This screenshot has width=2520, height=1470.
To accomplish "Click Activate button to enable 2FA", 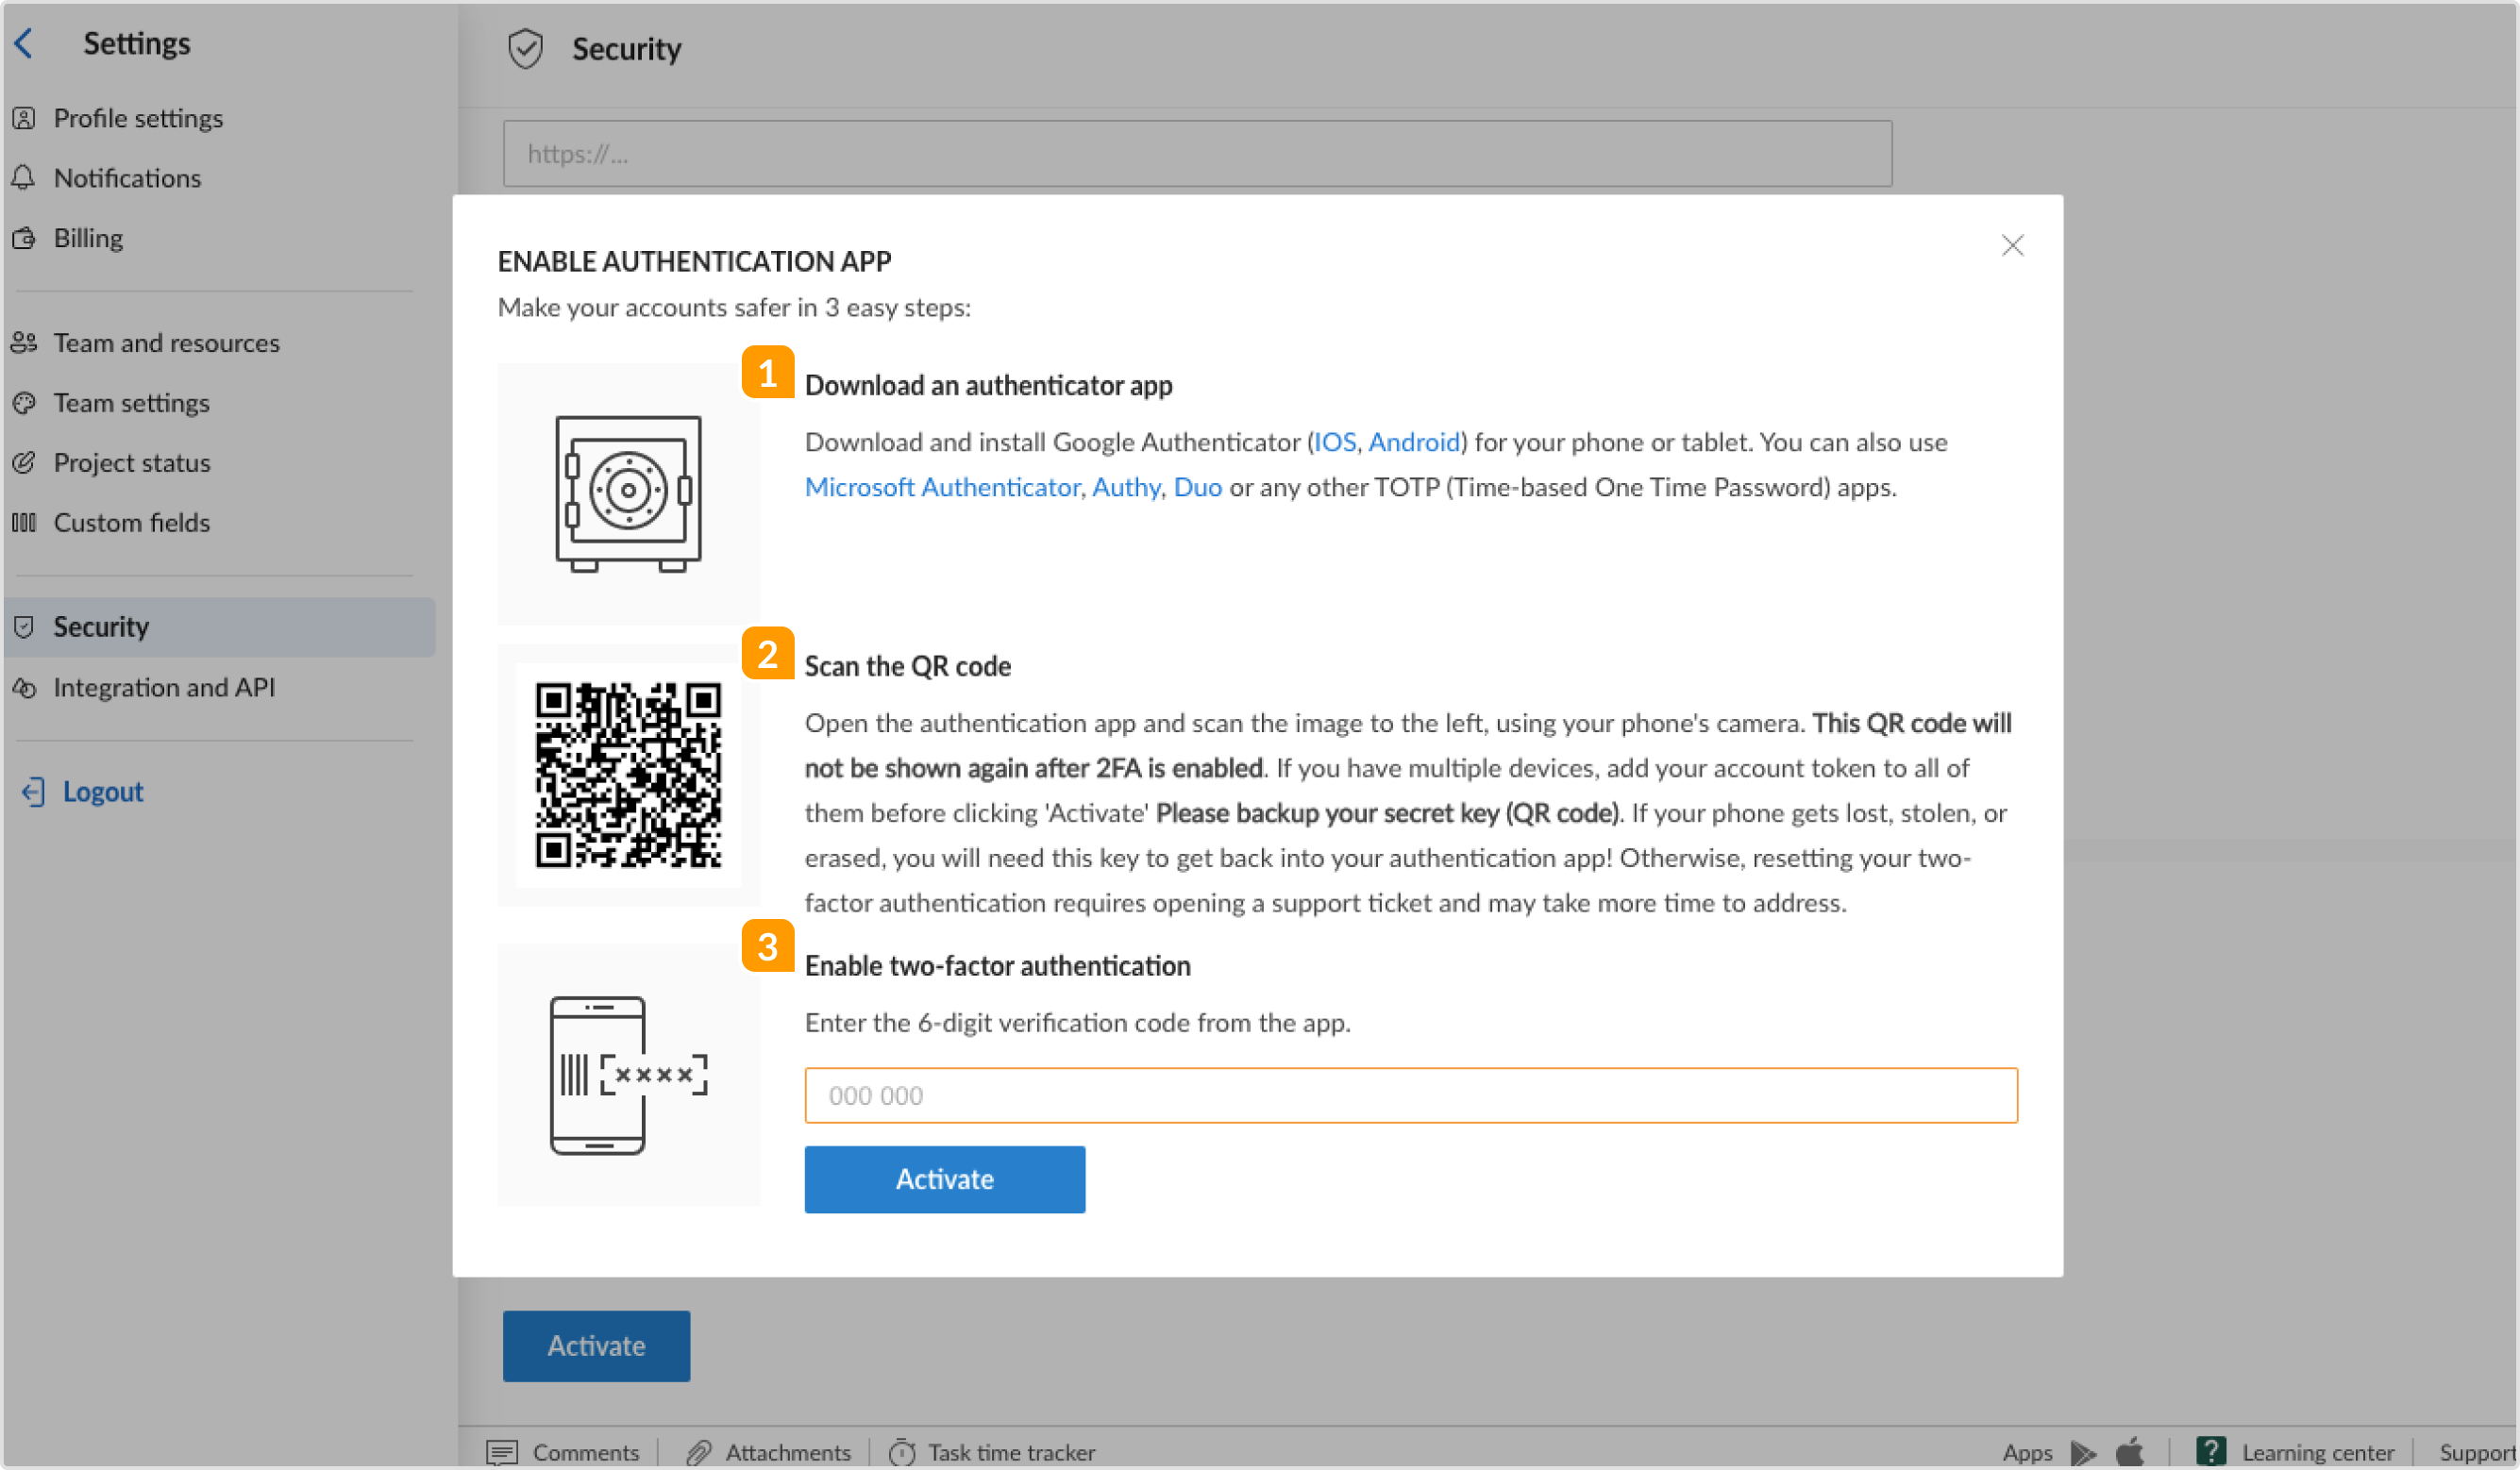I will [x=945, y=1178].
